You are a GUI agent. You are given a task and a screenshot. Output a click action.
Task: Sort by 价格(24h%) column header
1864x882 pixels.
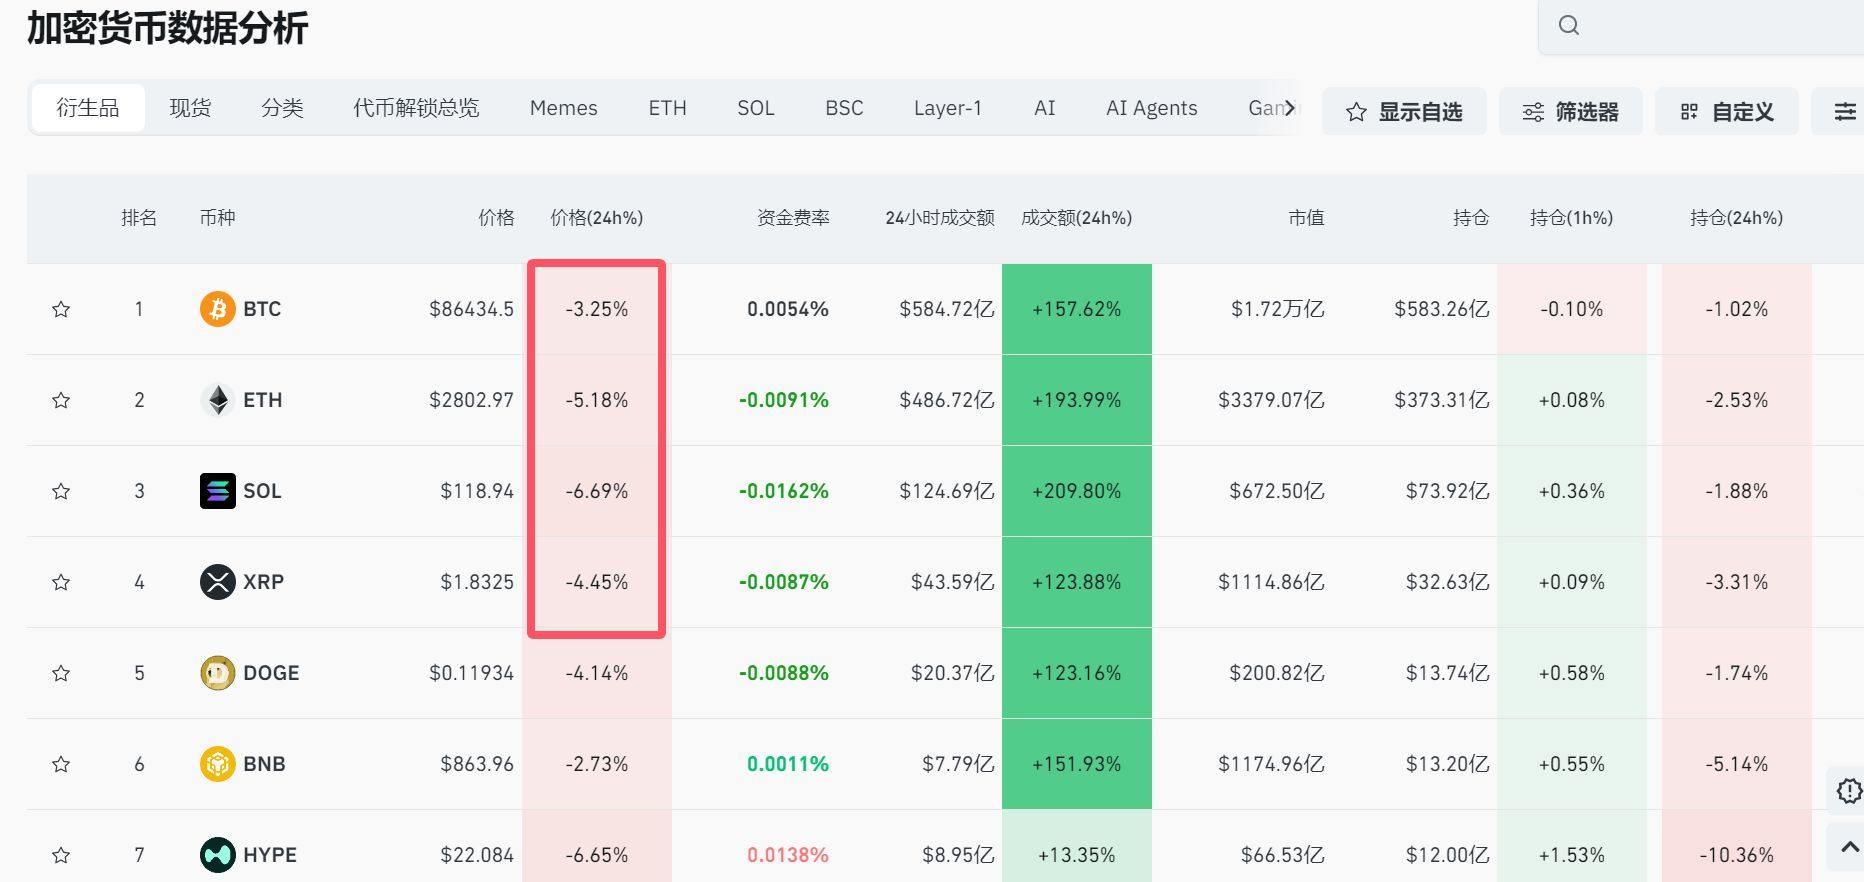click(x=596, y=218)
